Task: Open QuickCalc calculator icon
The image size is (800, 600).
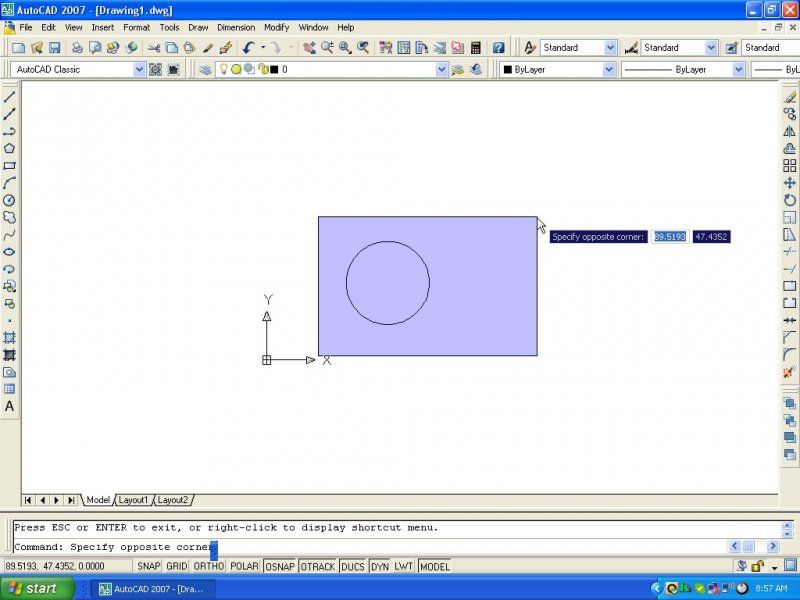Action: 475,47
